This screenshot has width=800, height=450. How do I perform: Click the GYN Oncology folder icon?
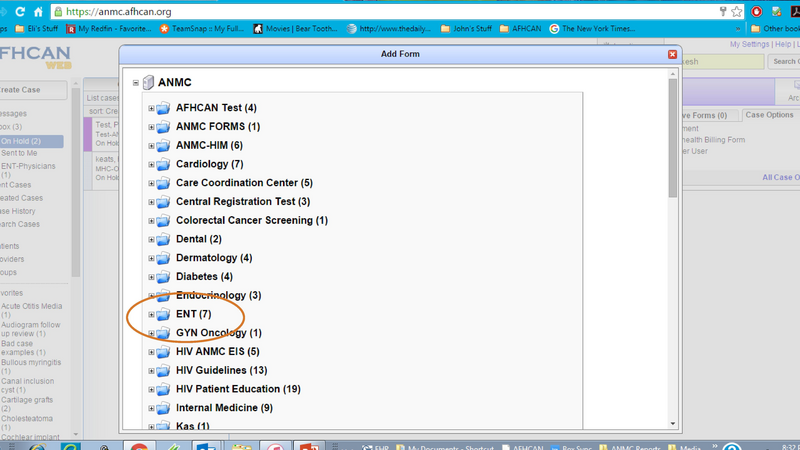click(x=163, y=333)
